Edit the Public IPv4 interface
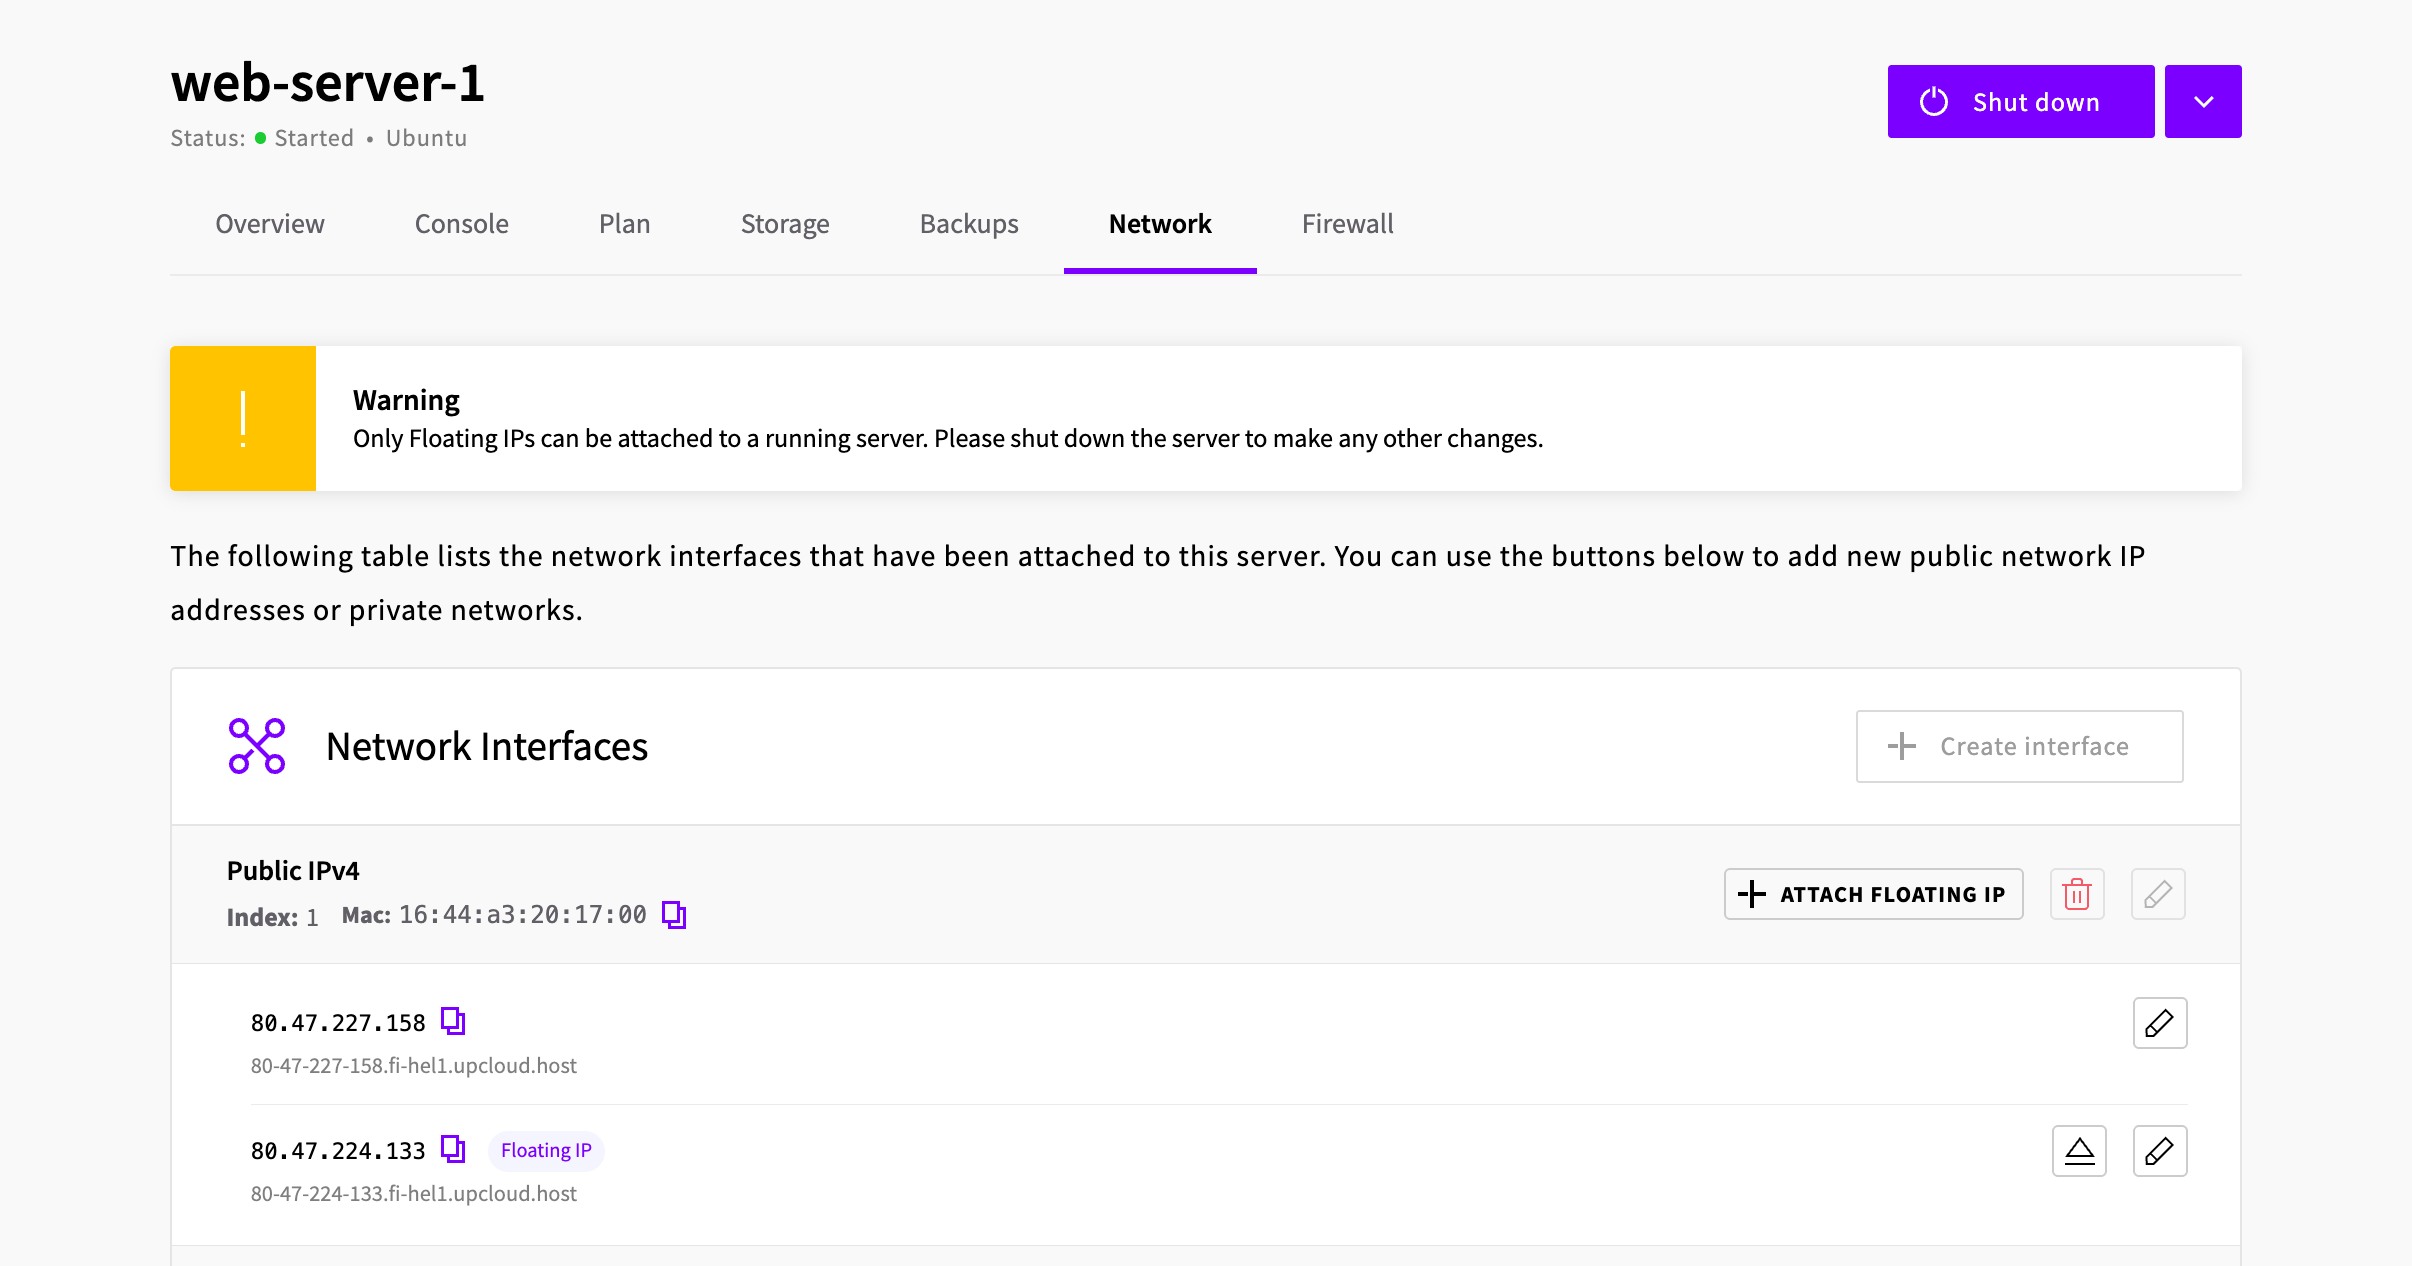2412x1266 pixels. point(2158,894)
